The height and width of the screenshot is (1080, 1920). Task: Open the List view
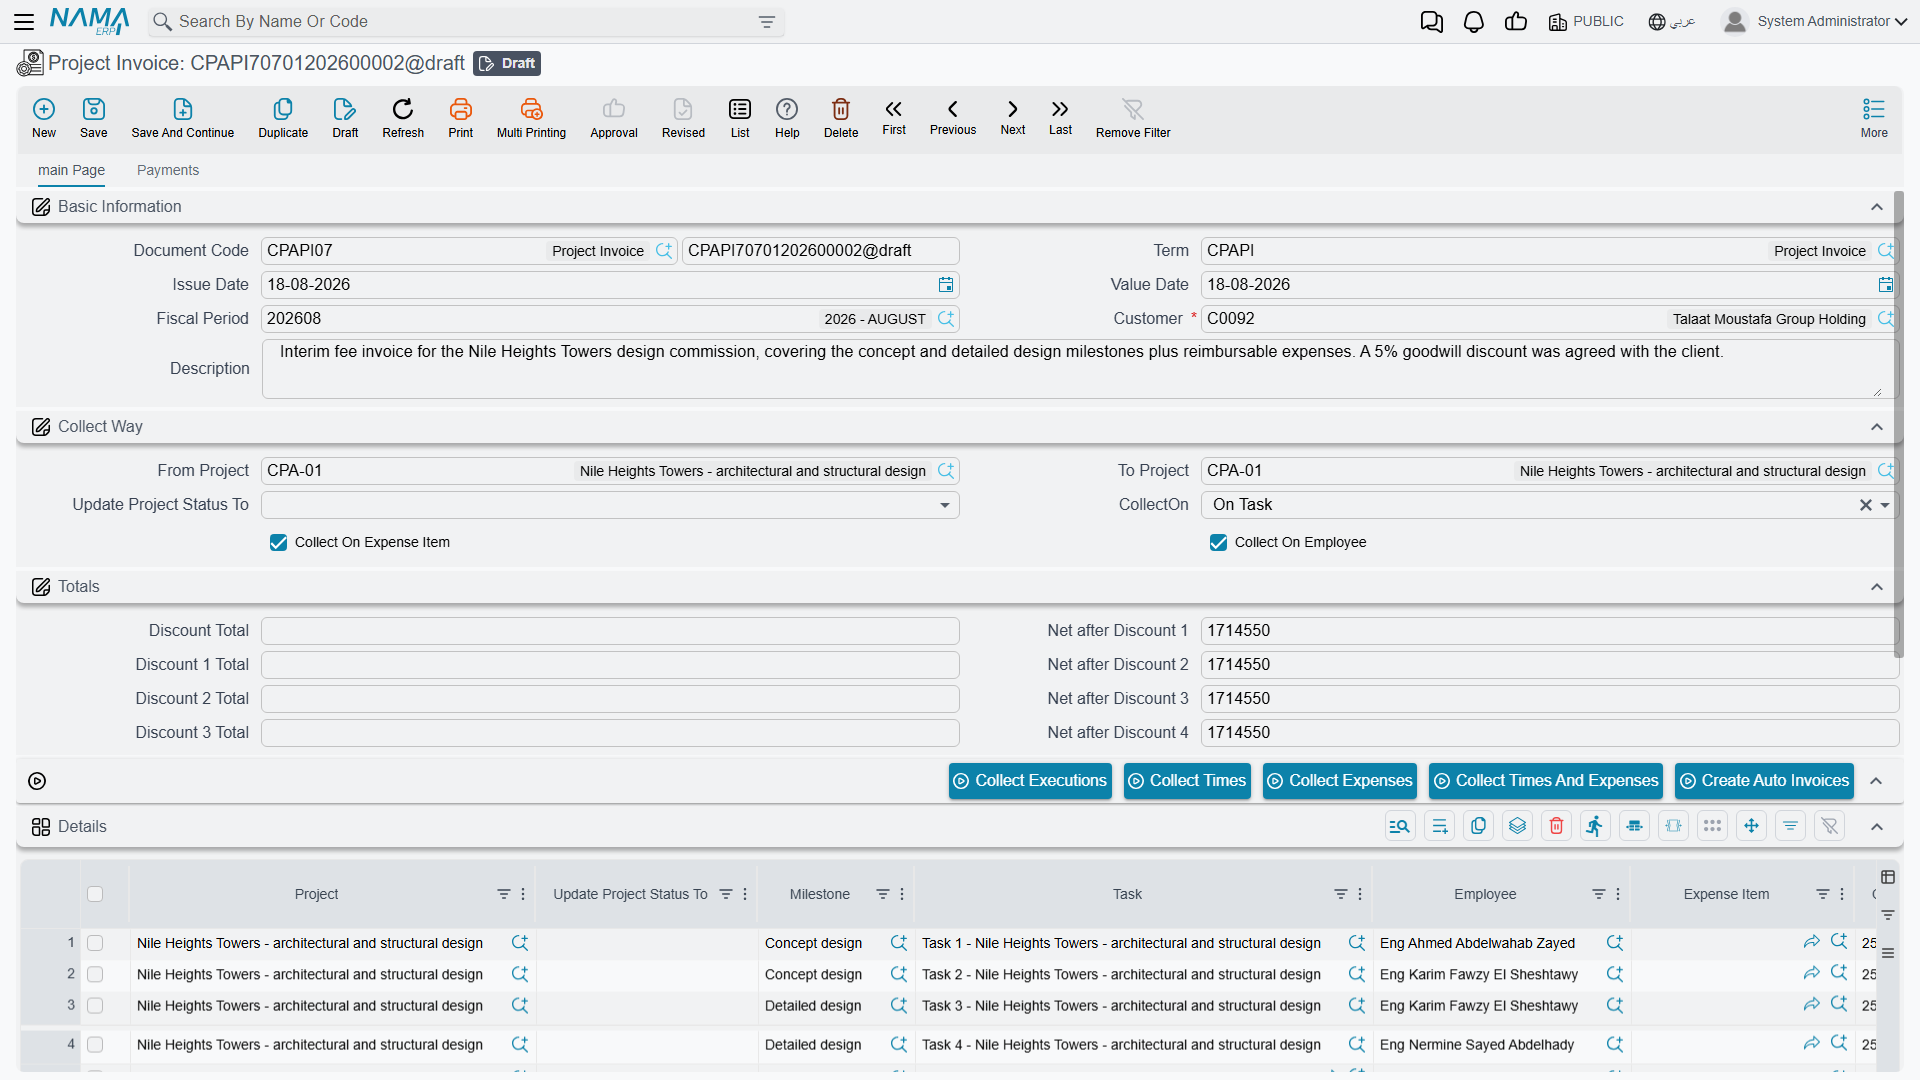740,118
